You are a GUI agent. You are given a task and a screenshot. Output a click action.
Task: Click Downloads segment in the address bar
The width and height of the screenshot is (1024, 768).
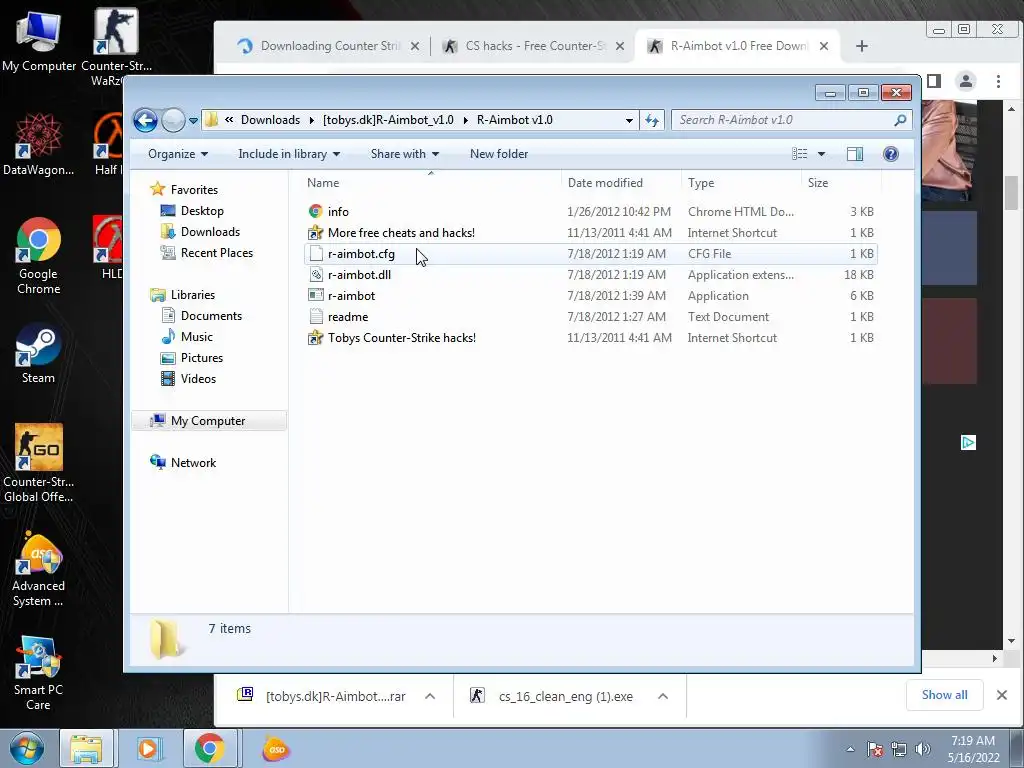[270, 120]
